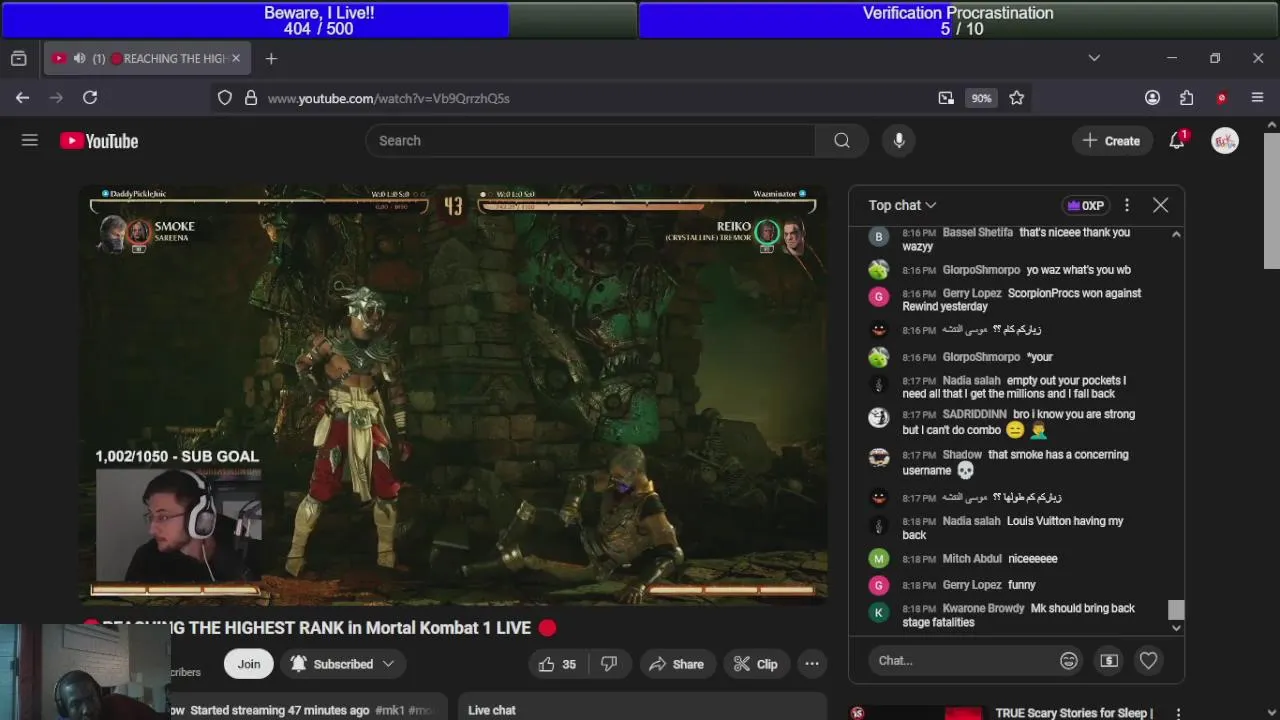The image size is (1280, 720).
Task: Click the Join membership button
Action: [249, 664]
